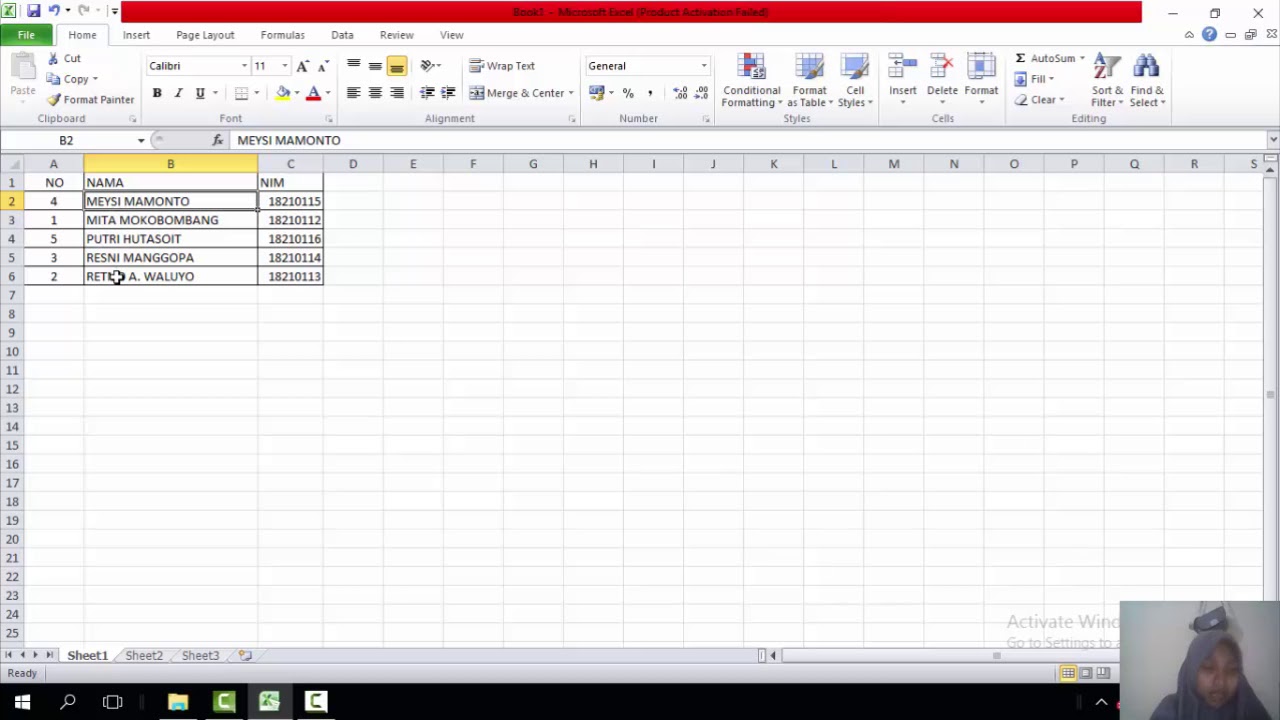Open the Font name dropdown
Screen dimensions: 1280x720
coord(244,66)
